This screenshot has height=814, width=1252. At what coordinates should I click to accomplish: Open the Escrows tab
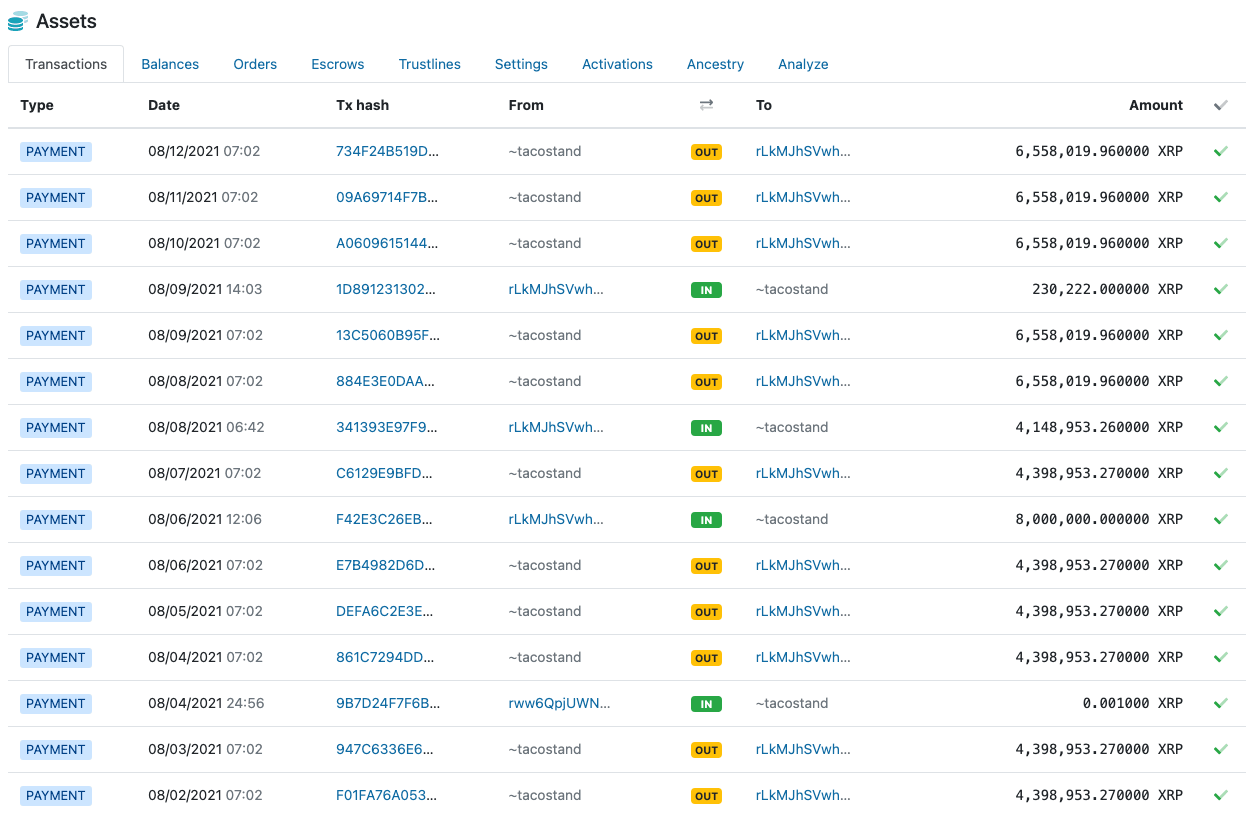coord(338,64)
